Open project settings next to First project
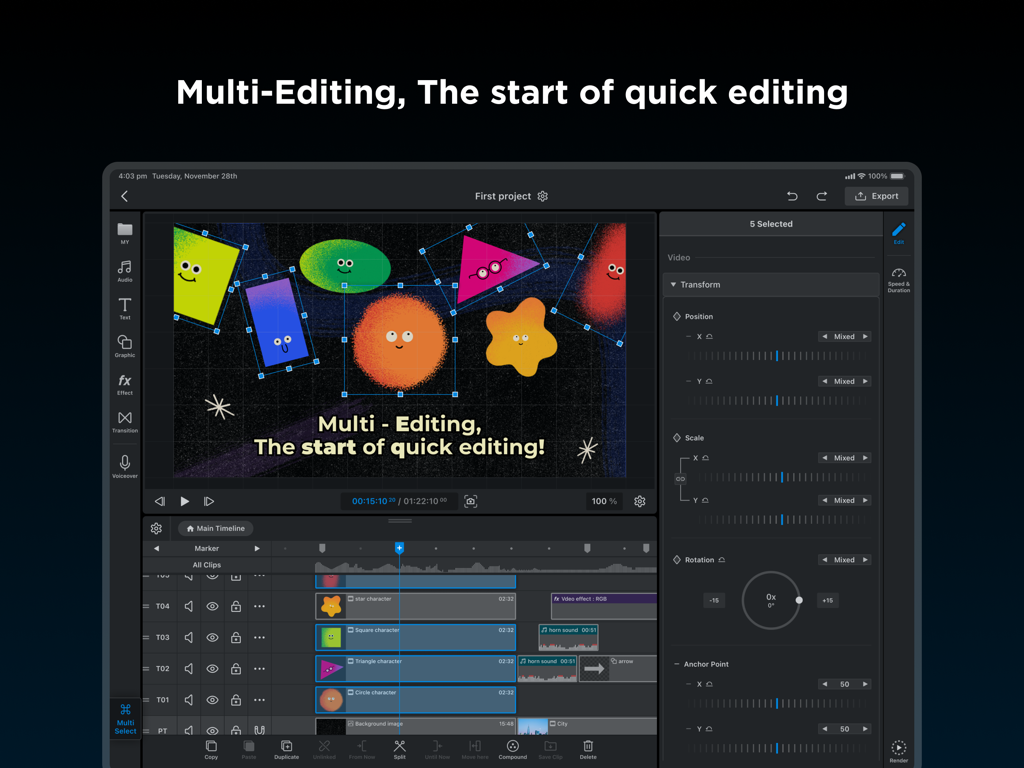1024x768 pixels. tap(542, 196)
